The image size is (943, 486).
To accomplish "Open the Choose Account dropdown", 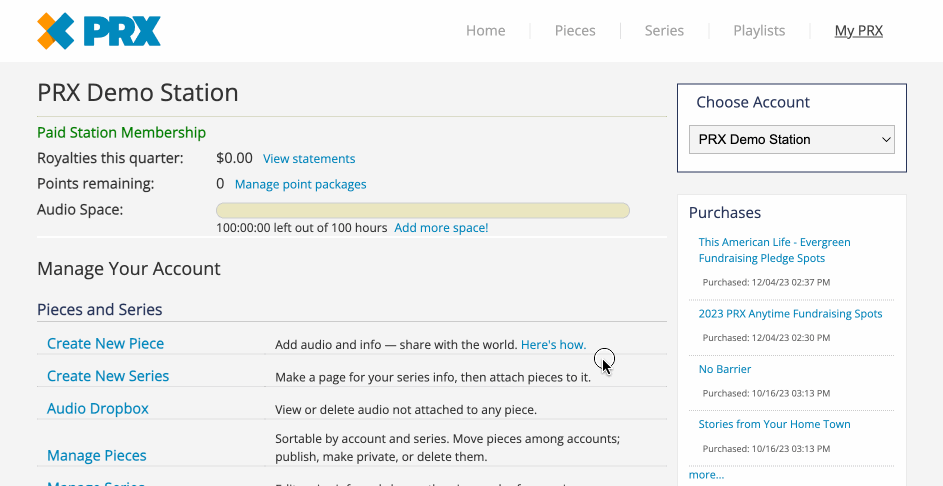I will pyautogui.click(x=791, y=140).
